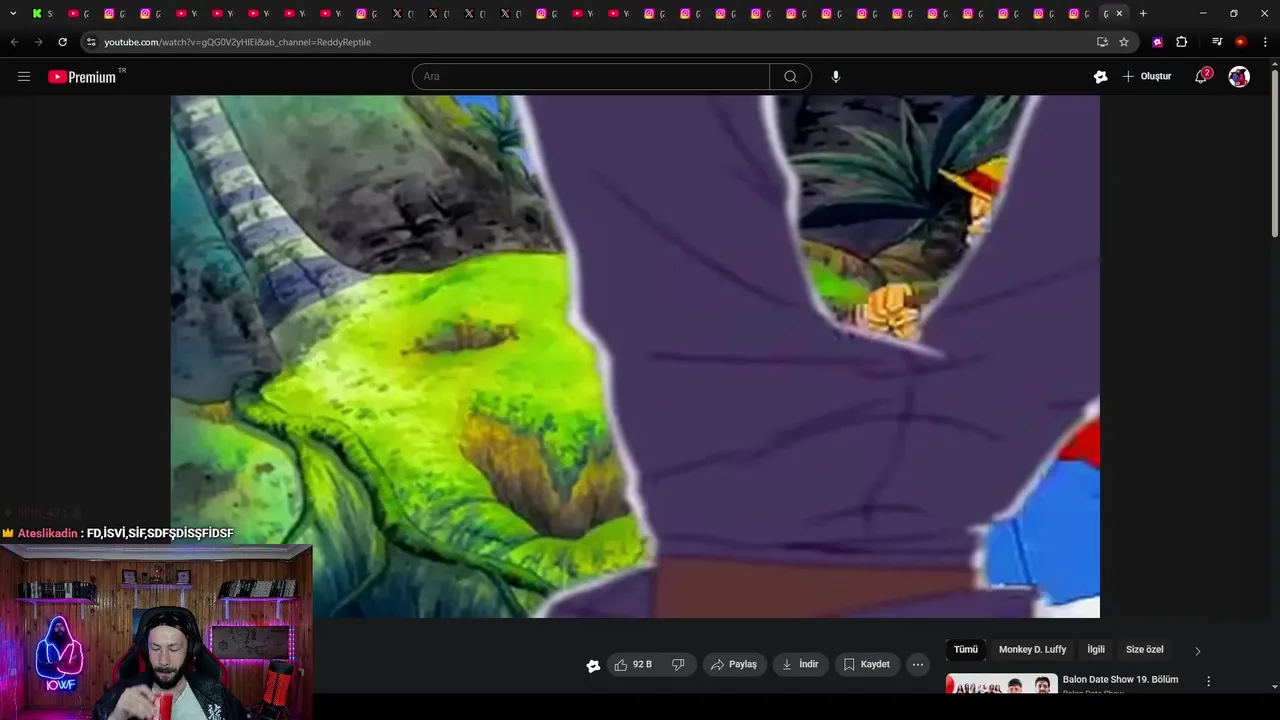Open the account avatar menu
This screenshot has width=1280, height=720.
(x=1239, y=76)
